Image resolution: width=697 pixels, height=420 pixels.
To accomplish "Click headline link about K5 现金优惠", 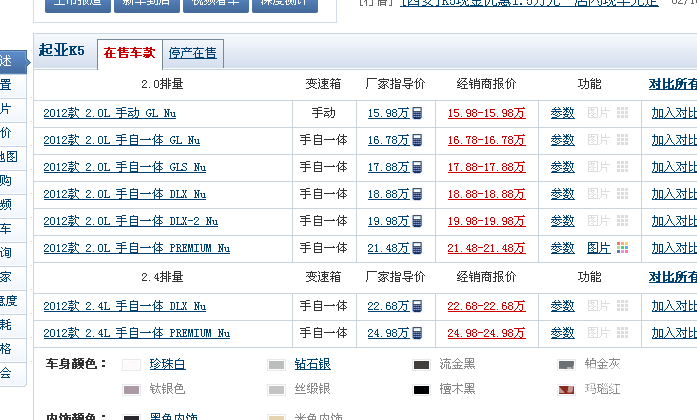I will (x=529, y=3).
